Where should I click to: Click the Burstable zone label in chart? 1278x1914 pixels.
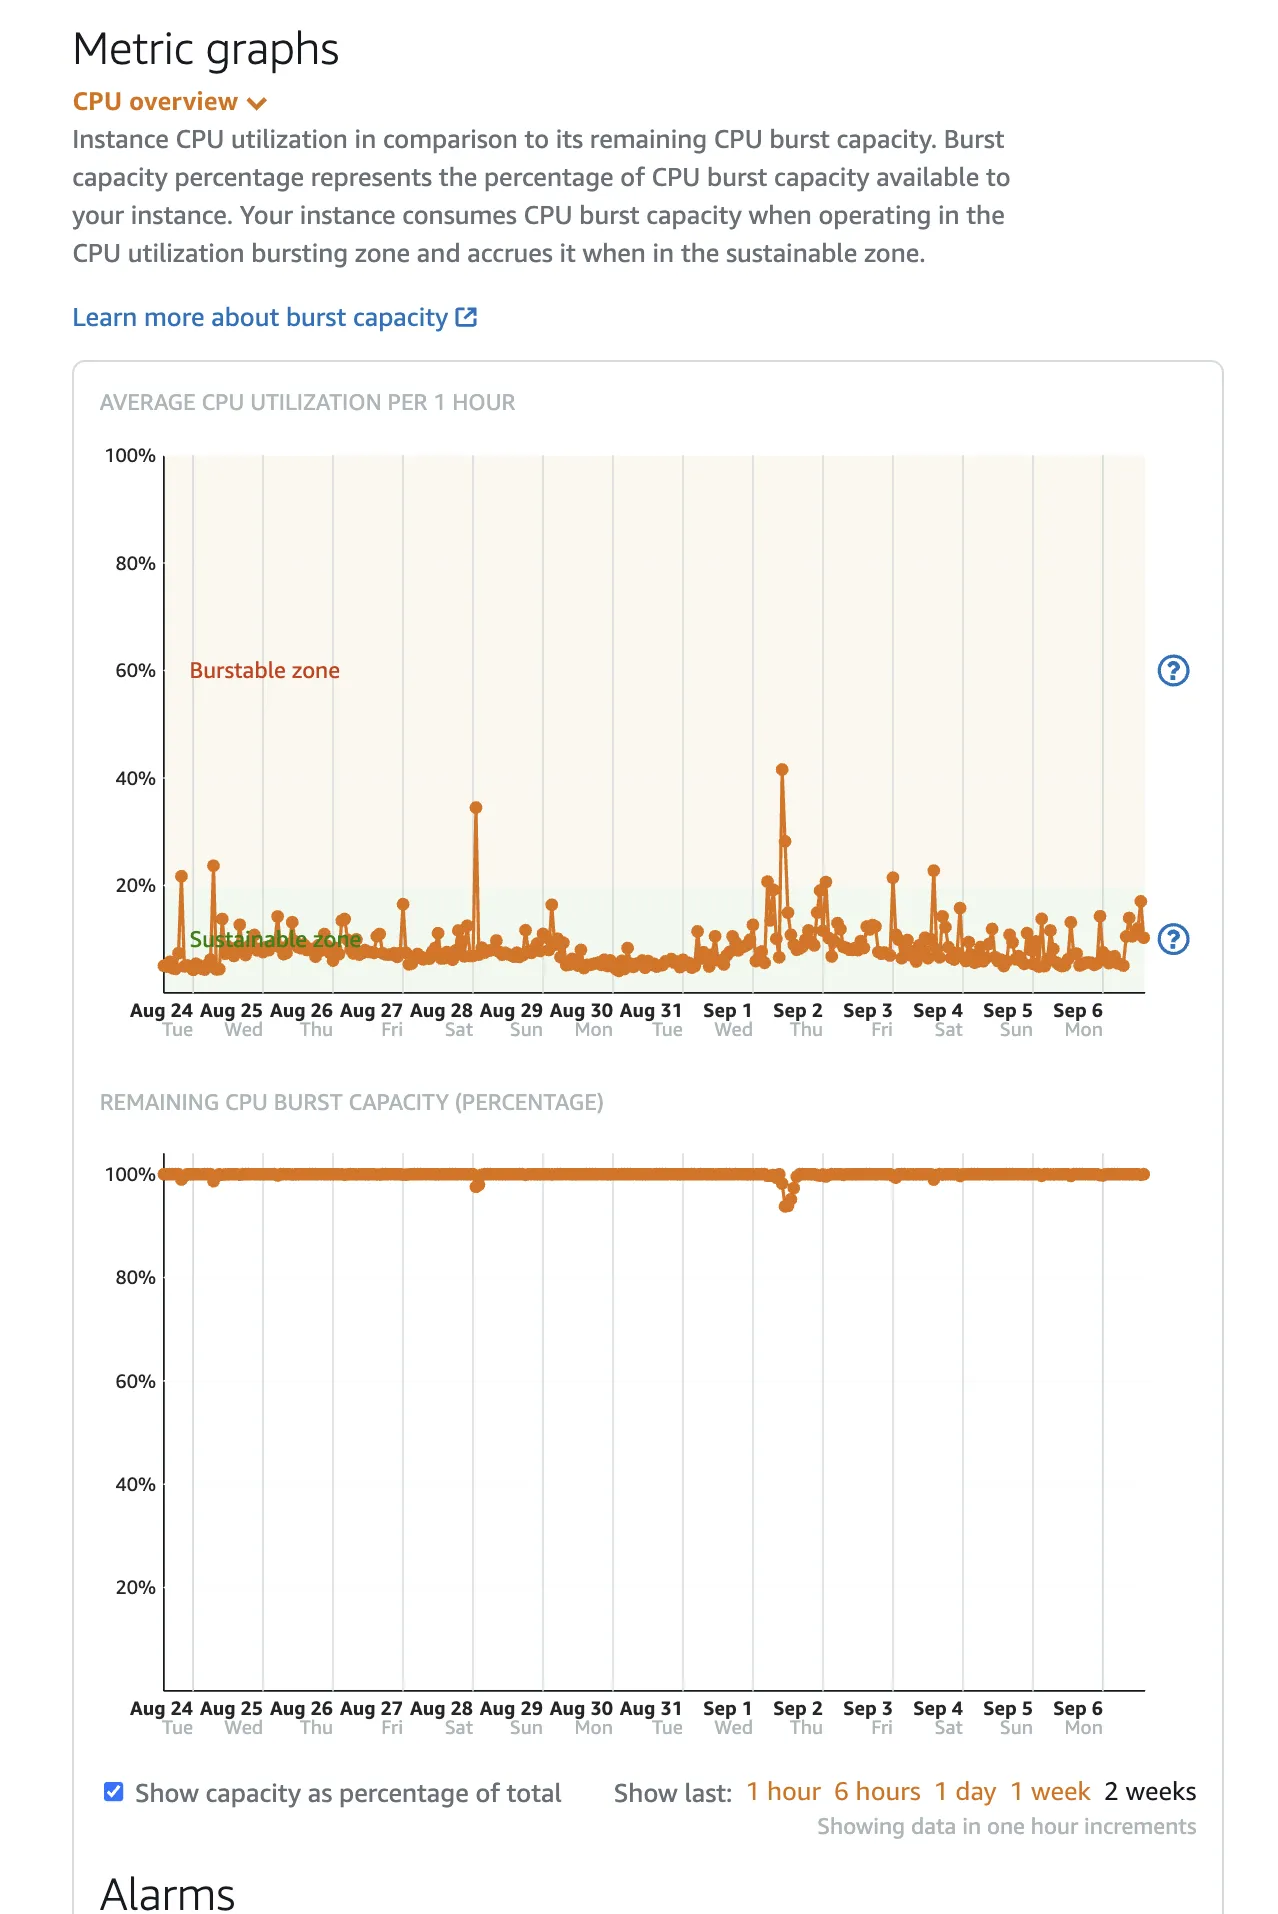[265, 671]
